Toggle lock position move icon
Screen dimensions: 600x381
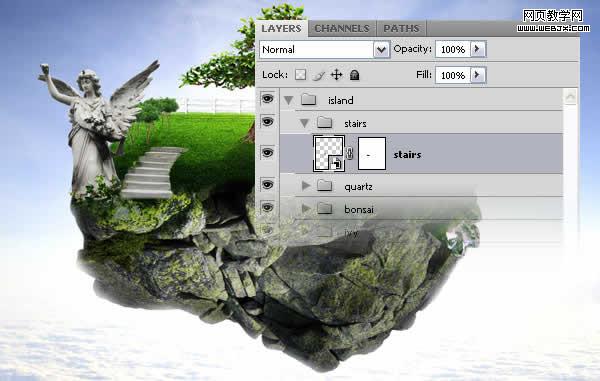click(336, 75)
